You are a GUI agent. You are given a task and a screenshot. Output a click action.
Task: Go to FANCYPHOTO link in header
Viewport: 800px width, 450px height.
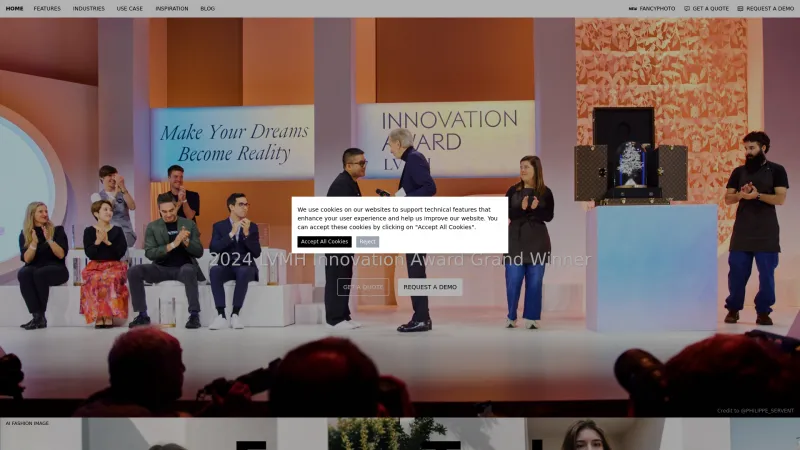(657, 9)
